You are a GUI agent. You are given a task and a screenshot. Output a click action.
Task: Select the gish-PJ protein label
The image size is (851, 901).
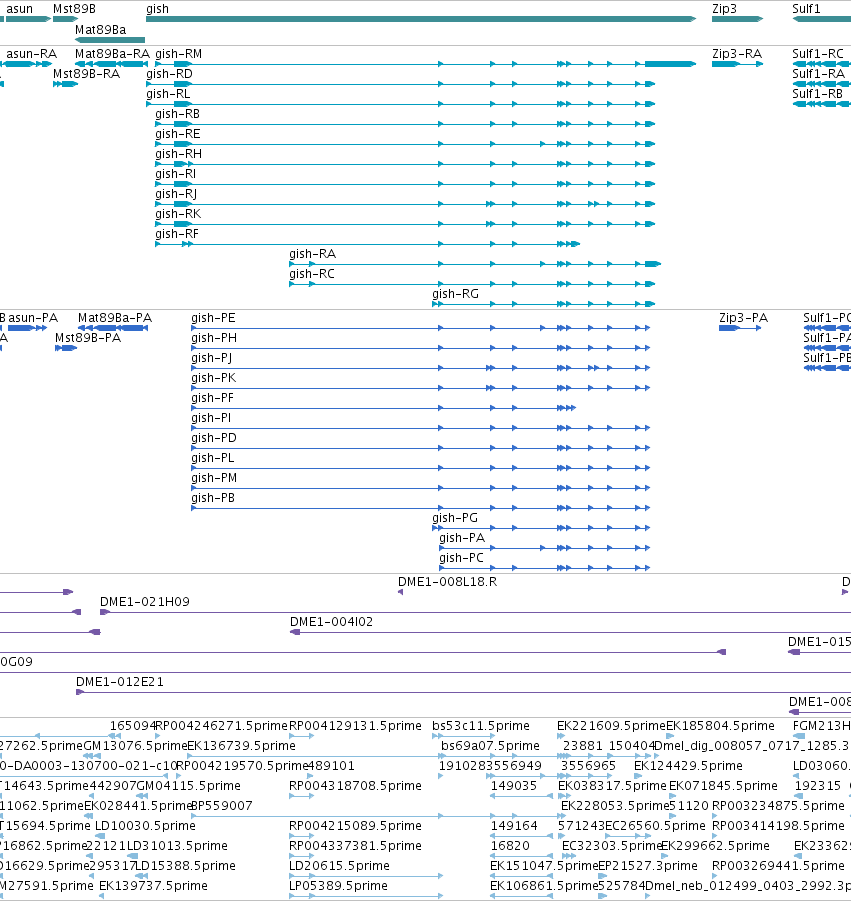coord(212,358)
